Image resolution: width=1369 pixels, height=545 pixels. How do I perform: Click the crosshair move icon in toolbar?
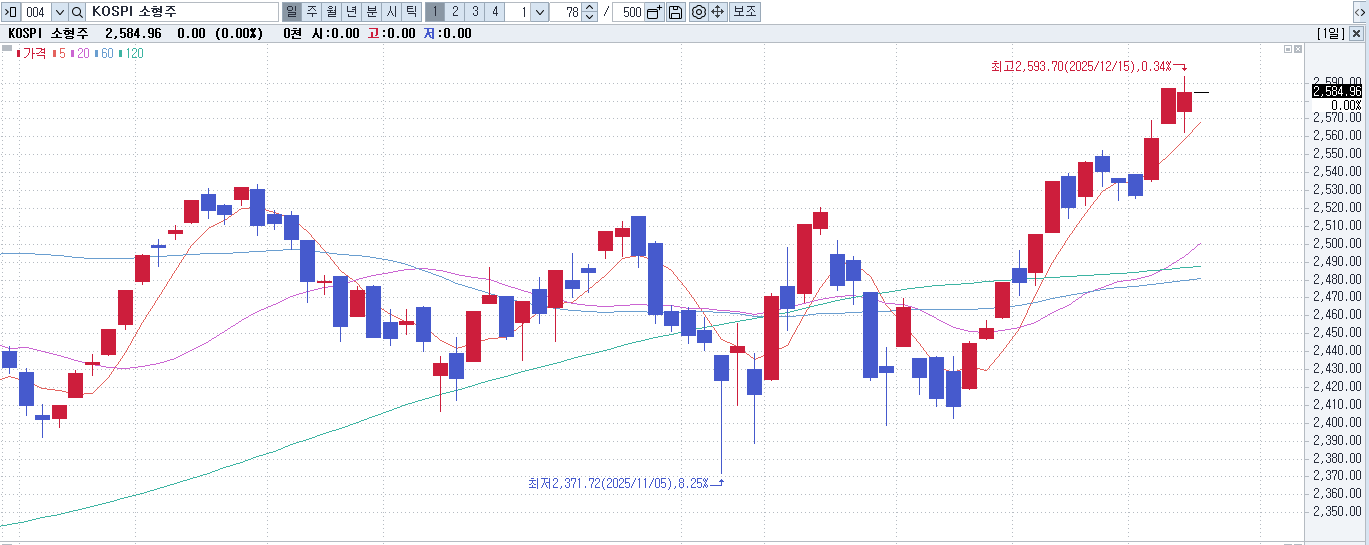(x=717, y=12)
